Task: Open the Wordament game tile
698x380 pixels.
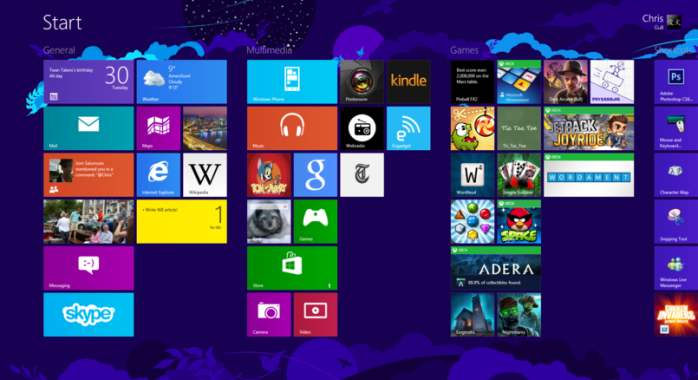Action: pos(588,175)
